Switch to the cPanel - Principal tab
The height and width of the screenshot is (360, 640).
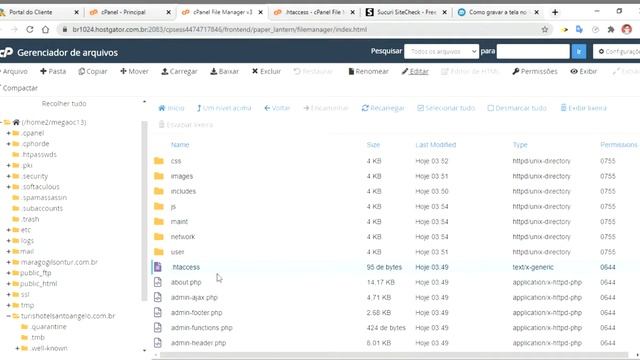(130, 12)
